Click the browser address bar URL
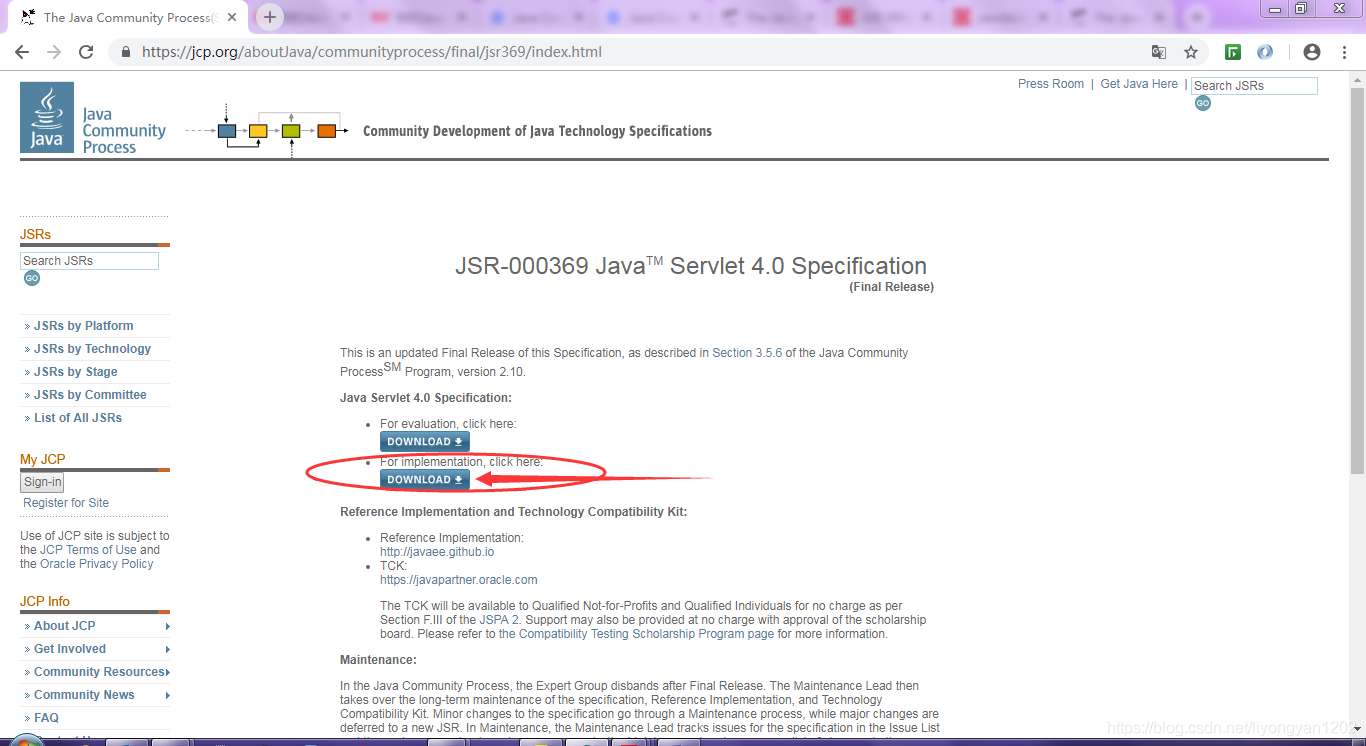The image size is (1366, 746). (372, 52)
